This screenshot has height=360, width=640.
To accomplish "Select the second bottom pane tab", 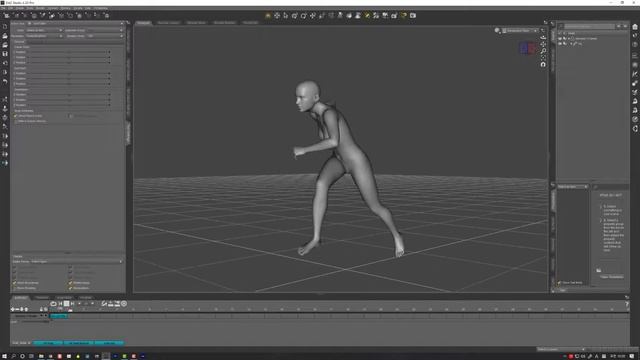I will [42, 298].
